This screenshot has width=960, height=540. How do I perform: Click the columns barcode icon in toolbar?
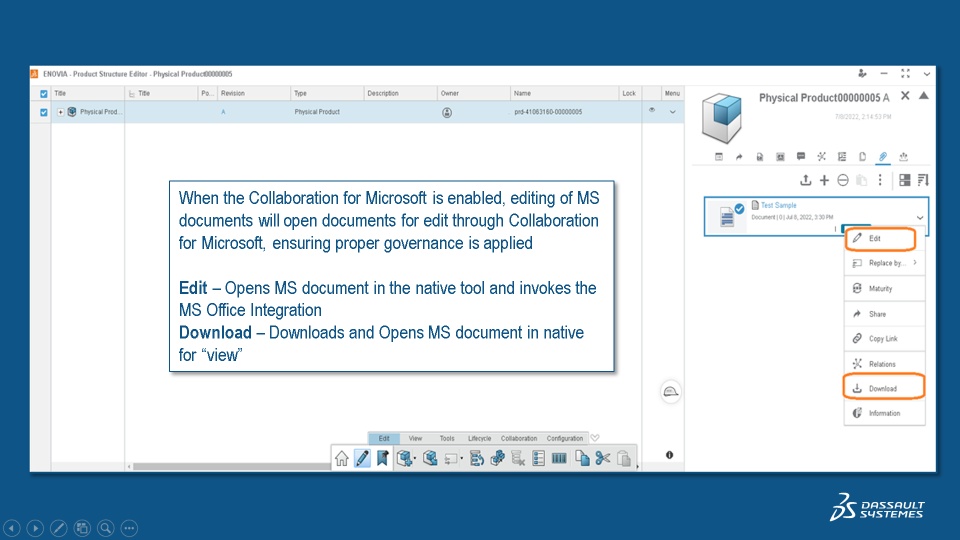(559, 458)
